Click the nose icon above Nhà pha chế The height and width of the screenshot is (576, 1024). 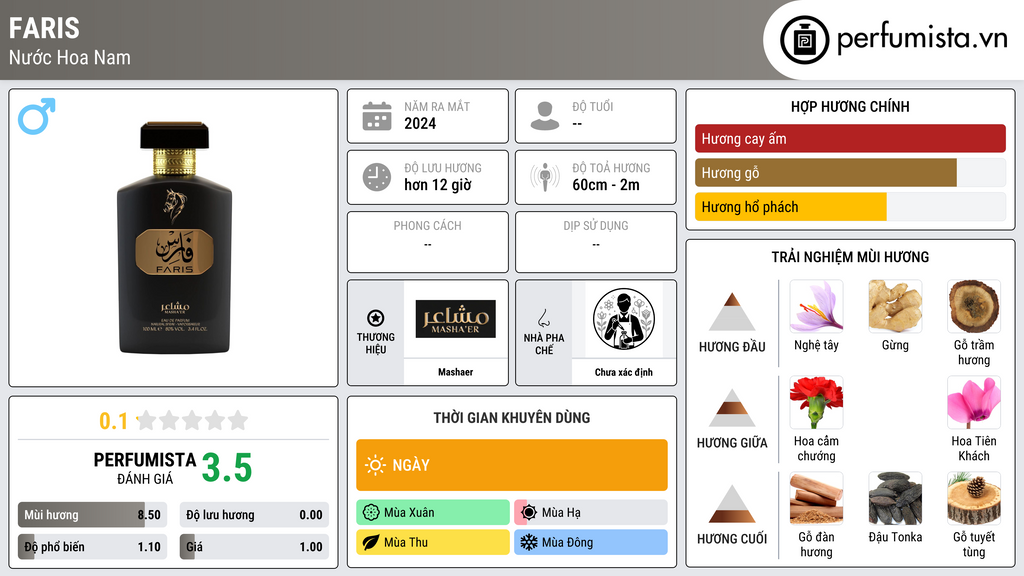[543, 318]
